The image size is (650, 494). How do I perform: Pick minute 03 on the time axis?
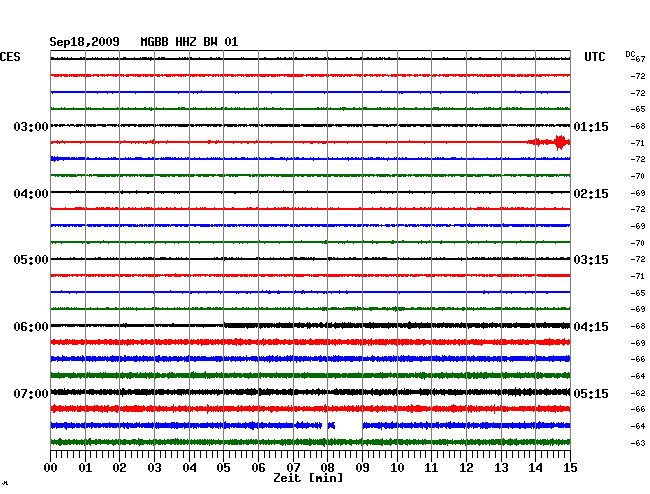pos(154,467)
